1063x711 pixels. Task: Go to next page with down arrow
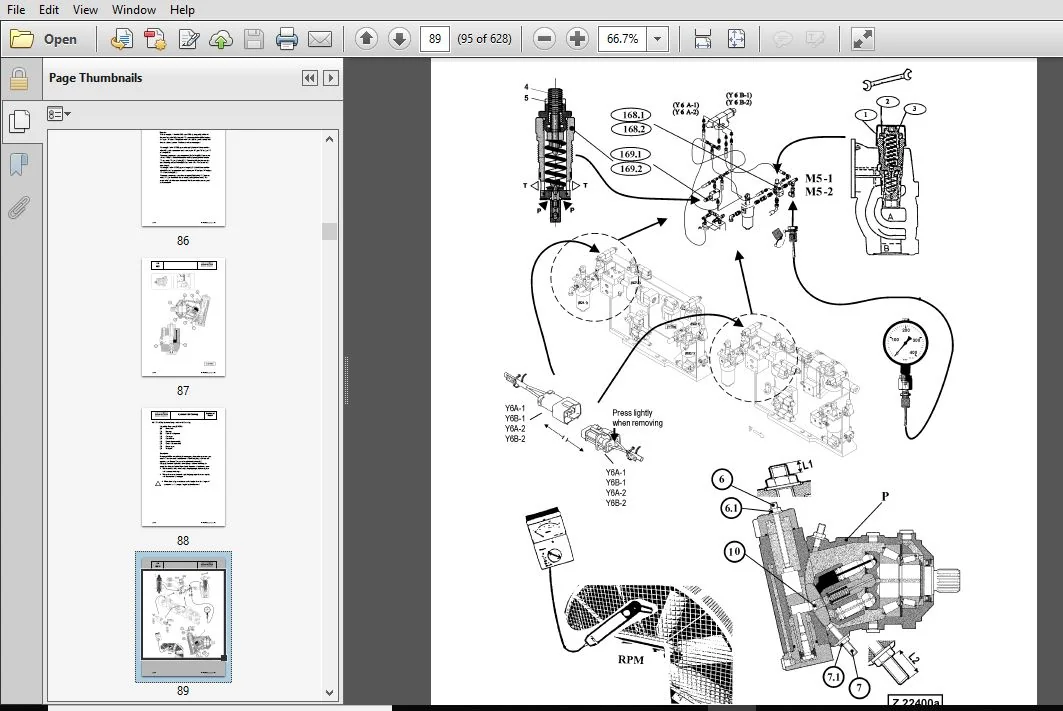399,39
